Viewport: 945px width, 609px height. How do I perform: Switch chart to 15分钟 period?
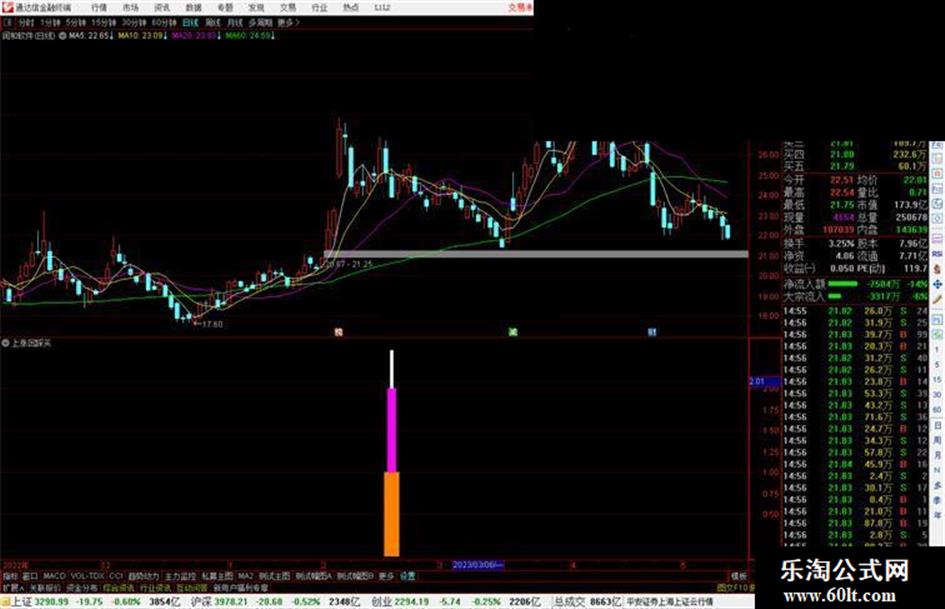tap(103, 22)
